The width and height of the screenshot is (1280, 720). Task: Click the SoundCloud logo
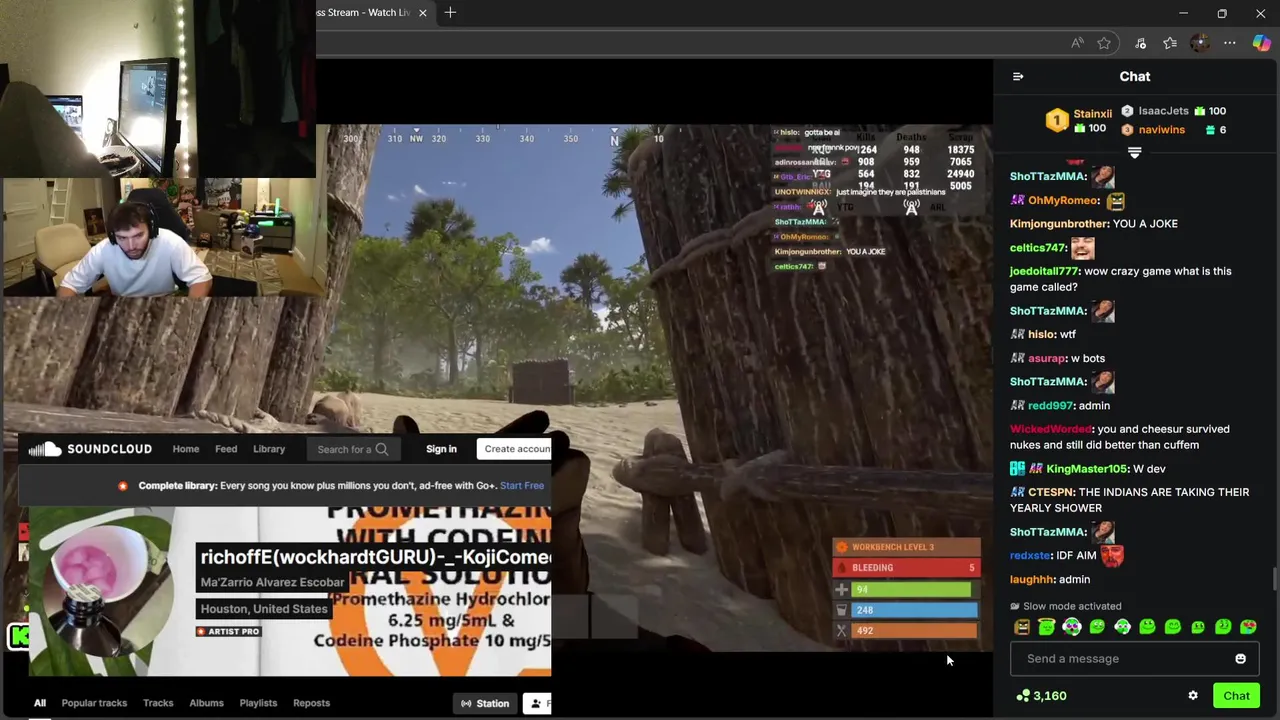click(x=90, y=449)
